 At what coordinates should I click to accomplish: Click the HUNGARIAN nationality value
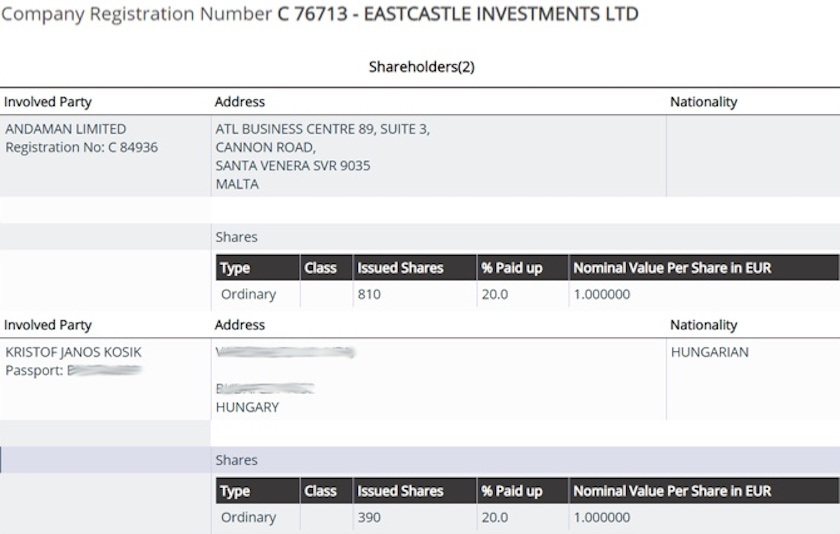(710, 352)
